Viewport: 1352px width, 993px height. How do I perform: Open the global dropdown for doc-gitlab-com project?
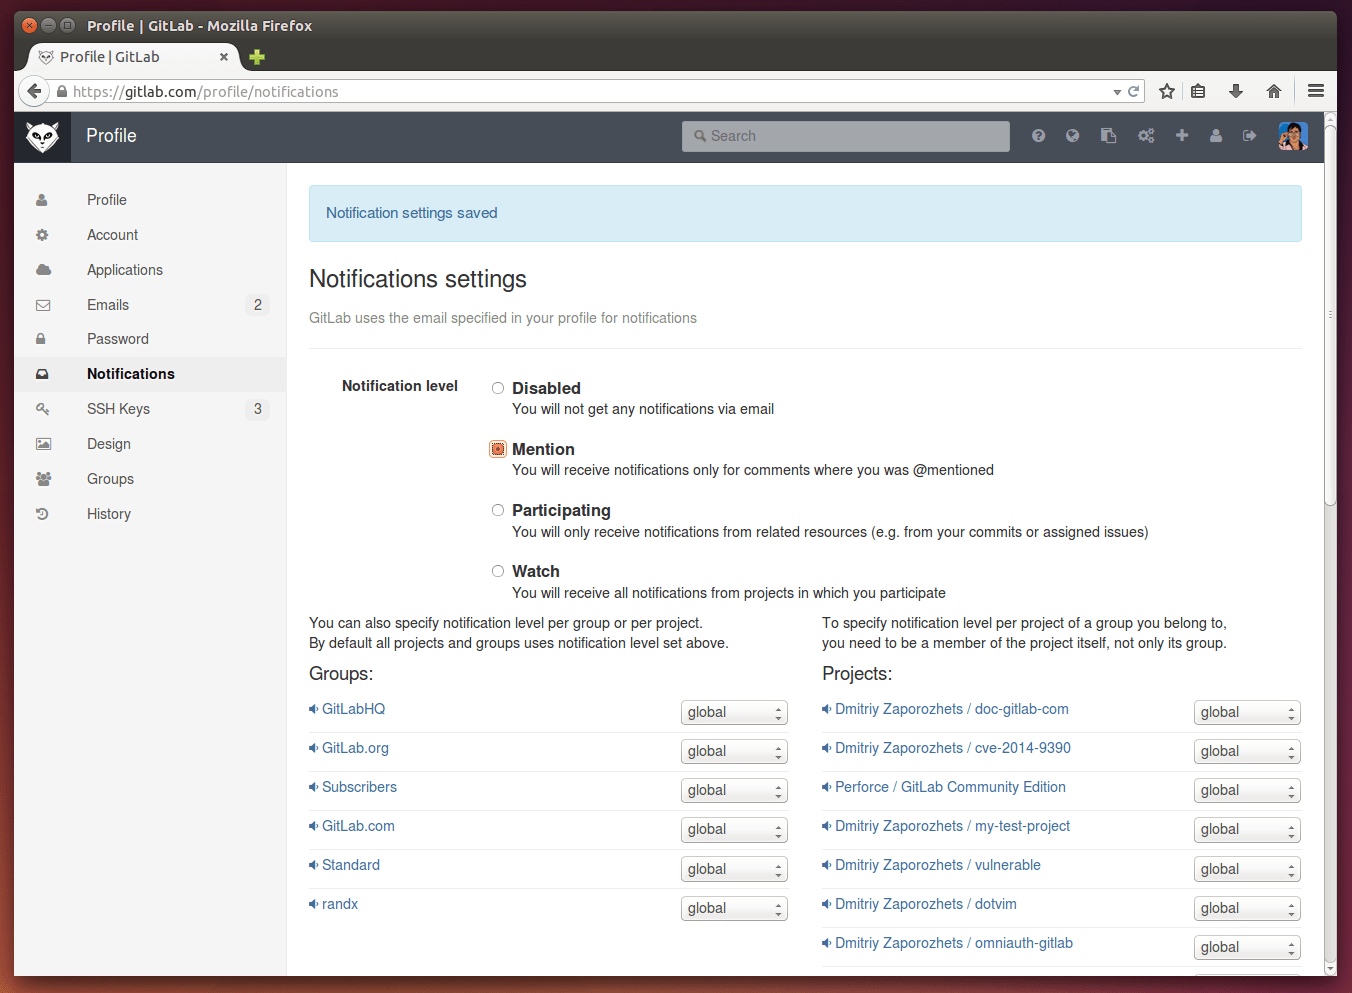(1247, 712)
